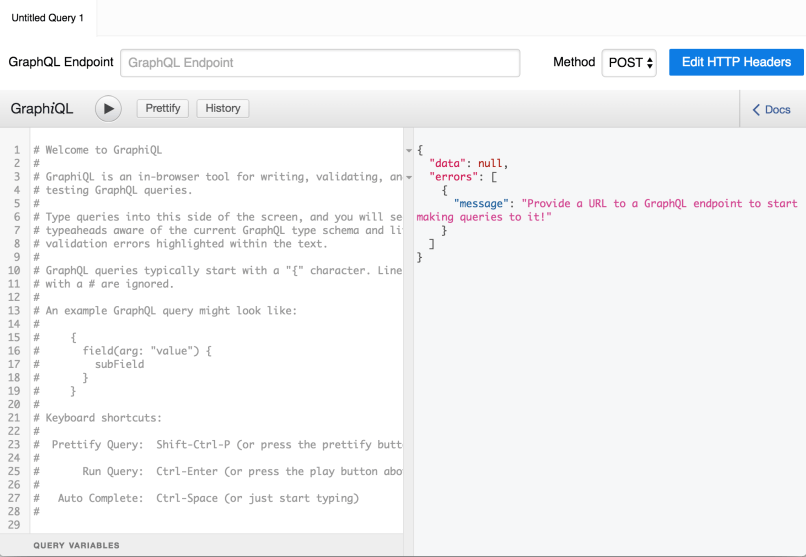This screenshot has height=557, width=806.
Task: Click line number 15 in the editor gutter
Action: tap(16, 337)
